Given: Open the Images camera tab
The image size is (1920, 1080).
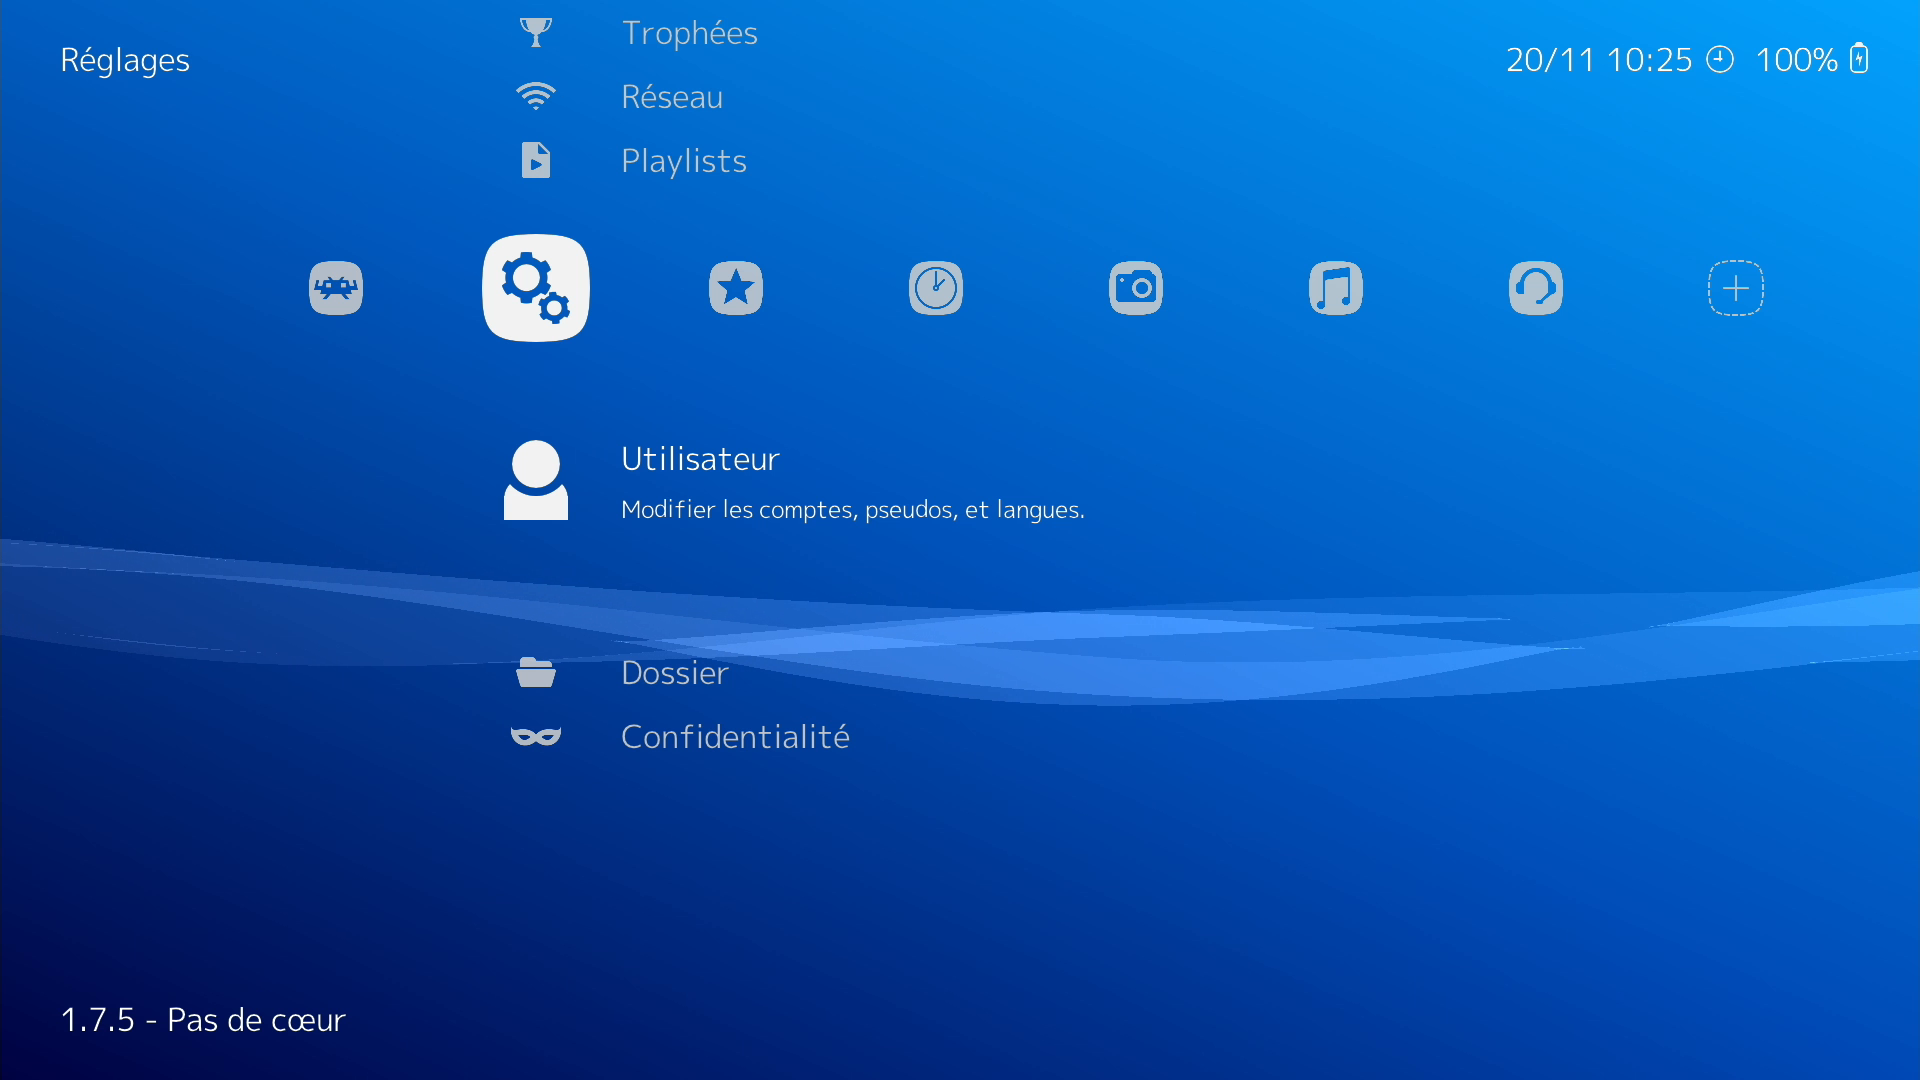Looking at the screenshot, I should (x=1136, y=288).
